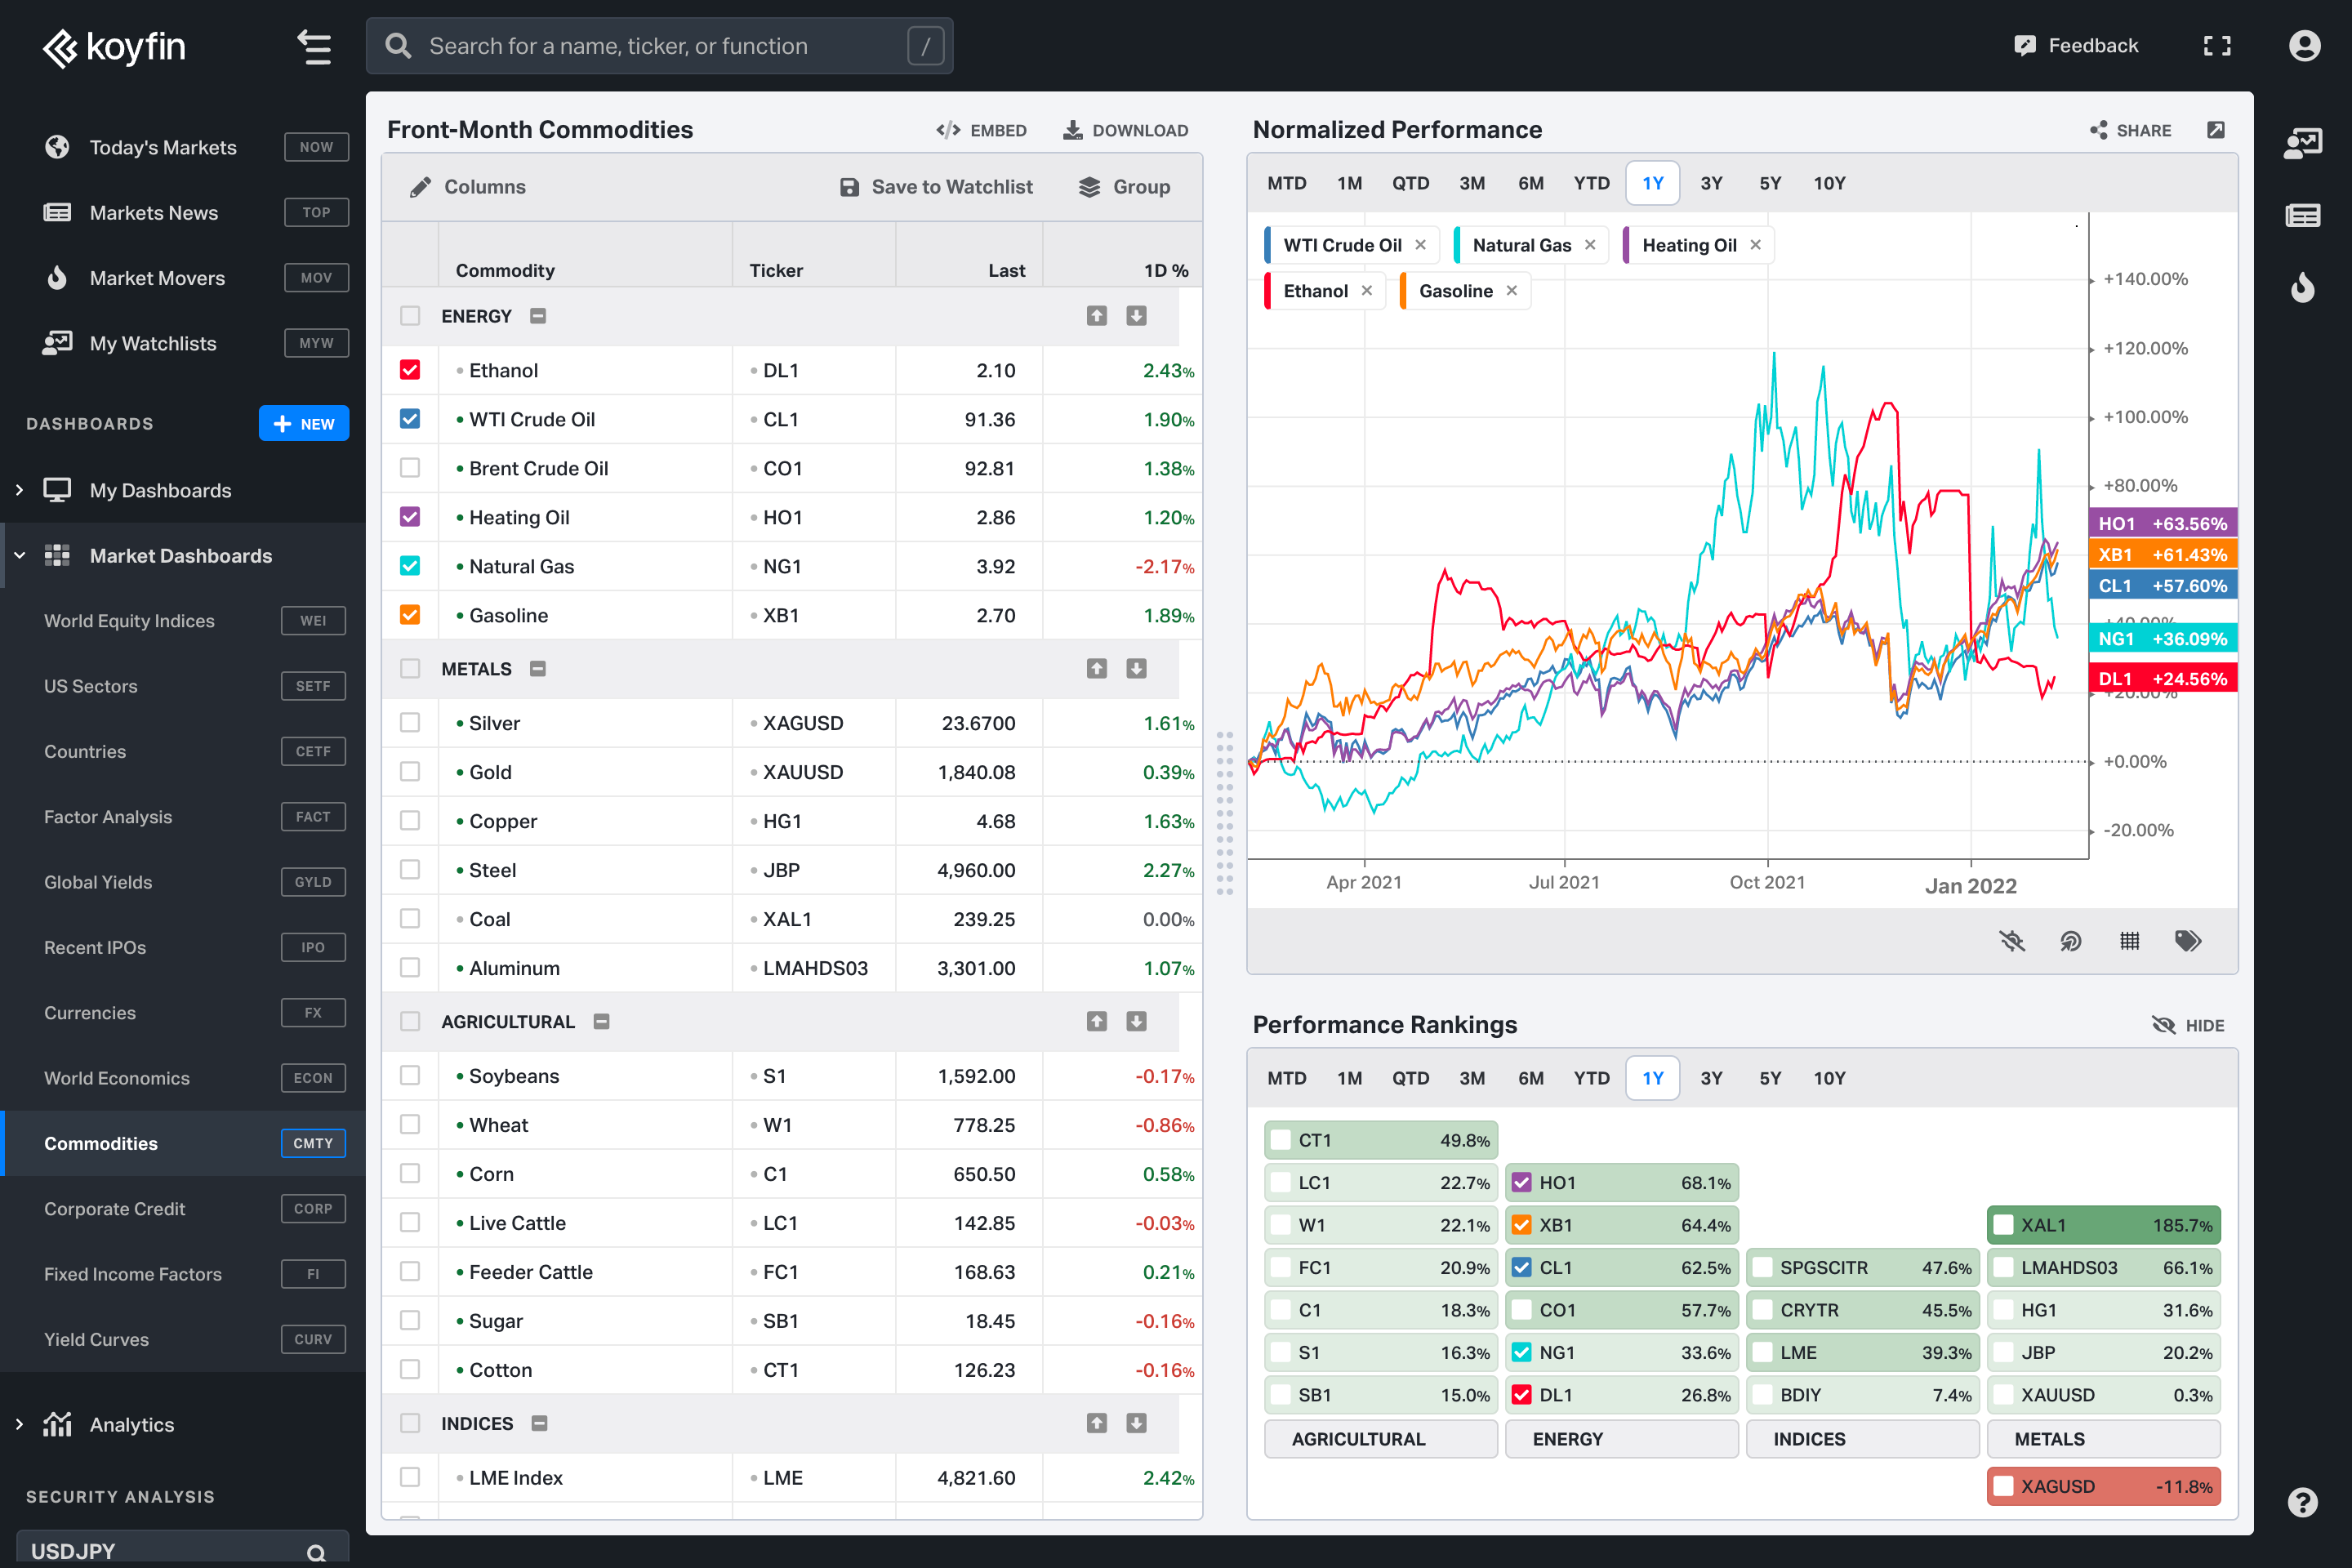2352x1568 pixels.
Task: Click the collapse sidebar menu icon
Action: click(314, 46)
